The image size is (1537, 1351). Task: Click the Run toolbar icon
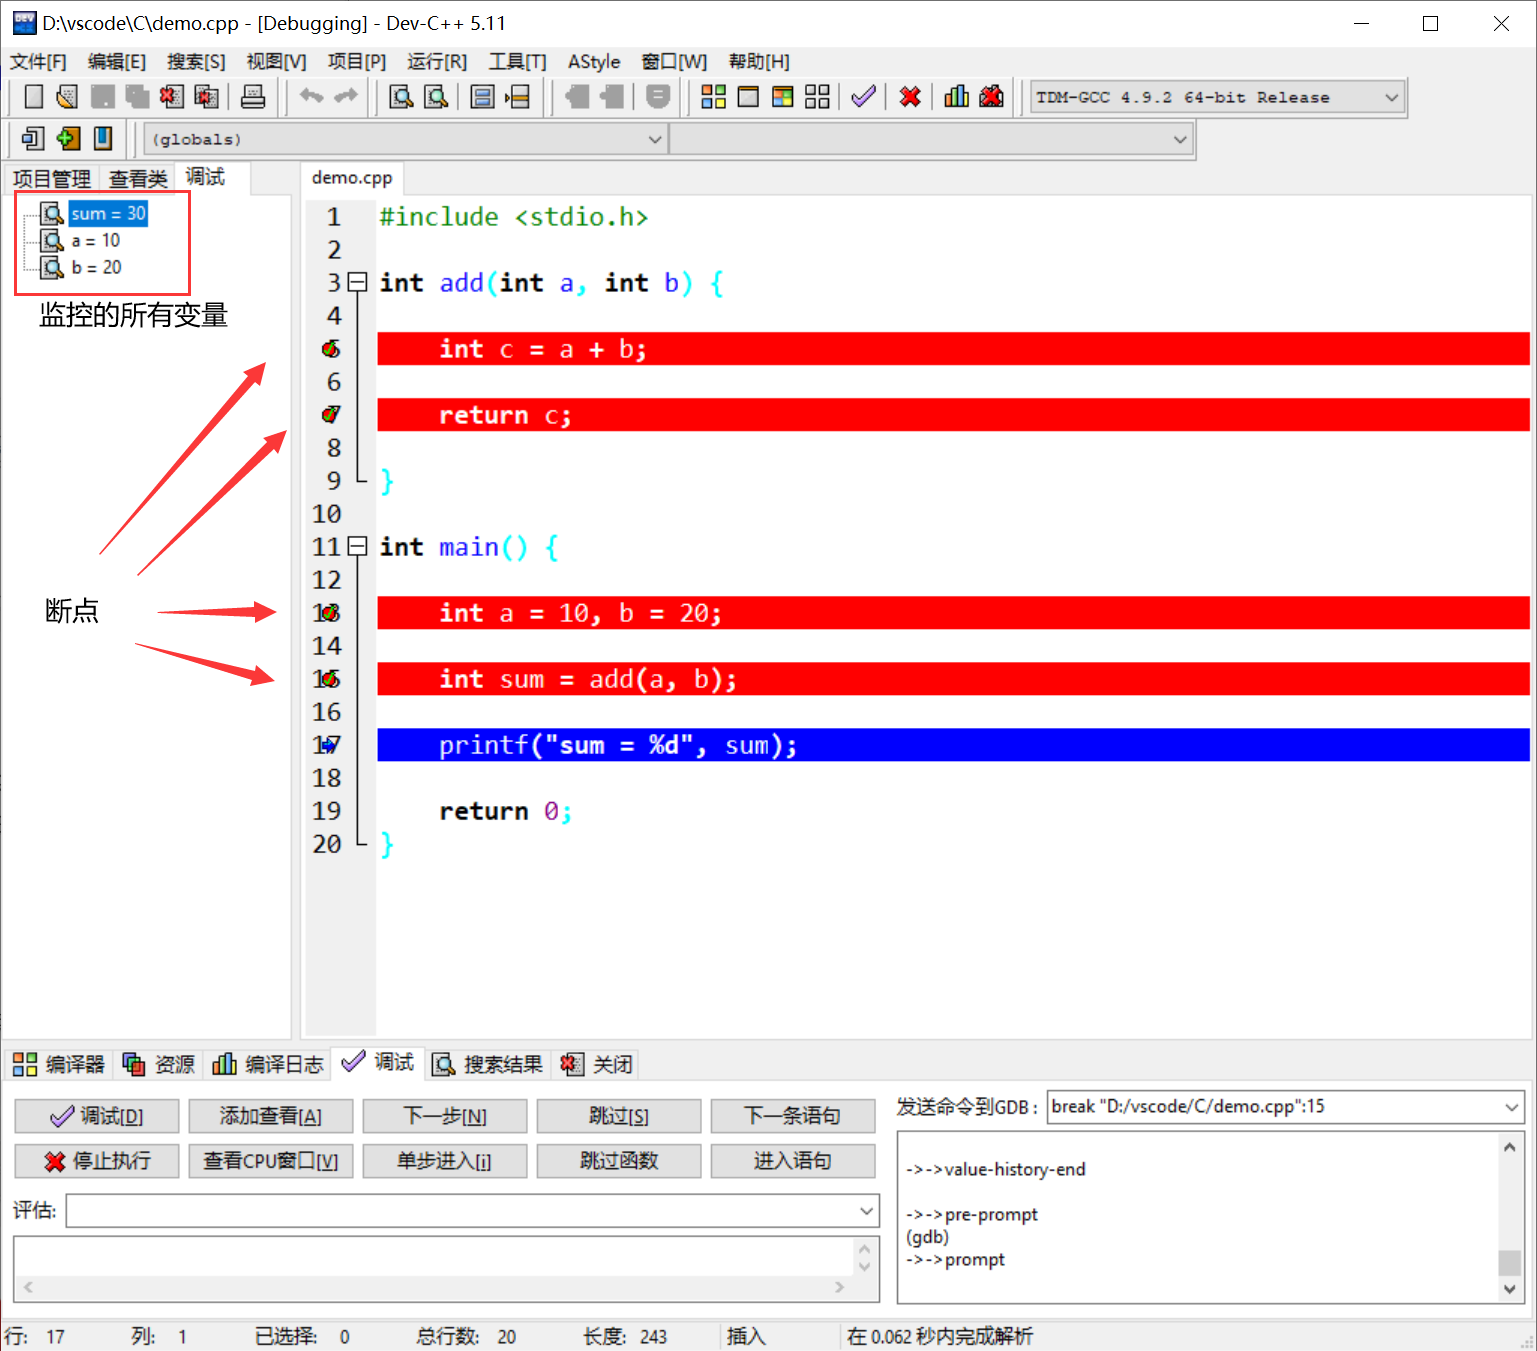tap(748, 97)
